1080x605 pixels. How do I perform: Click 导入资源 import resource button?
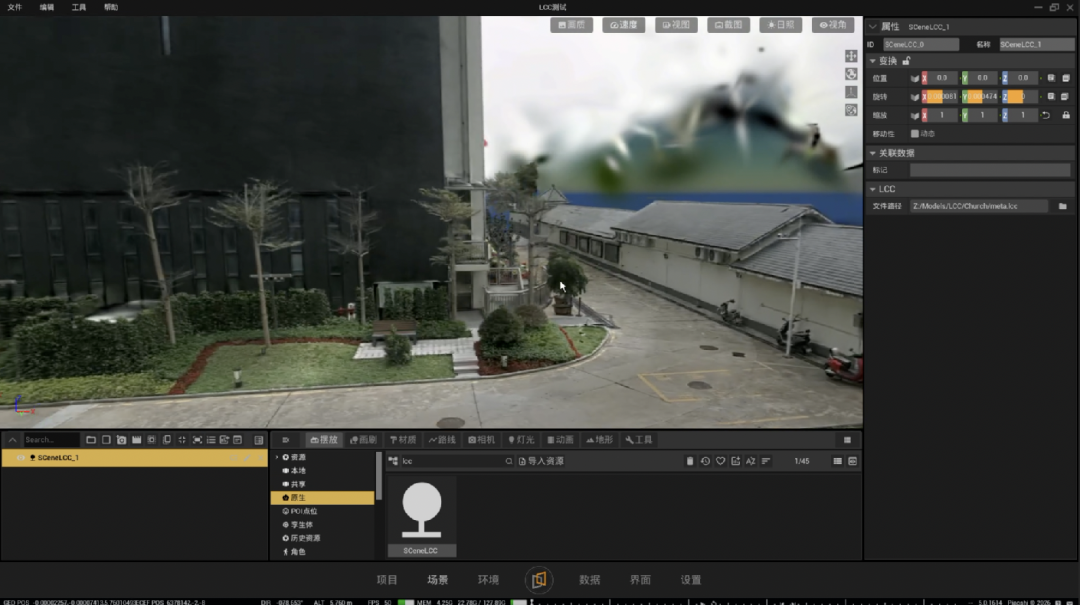coord(541,461)
